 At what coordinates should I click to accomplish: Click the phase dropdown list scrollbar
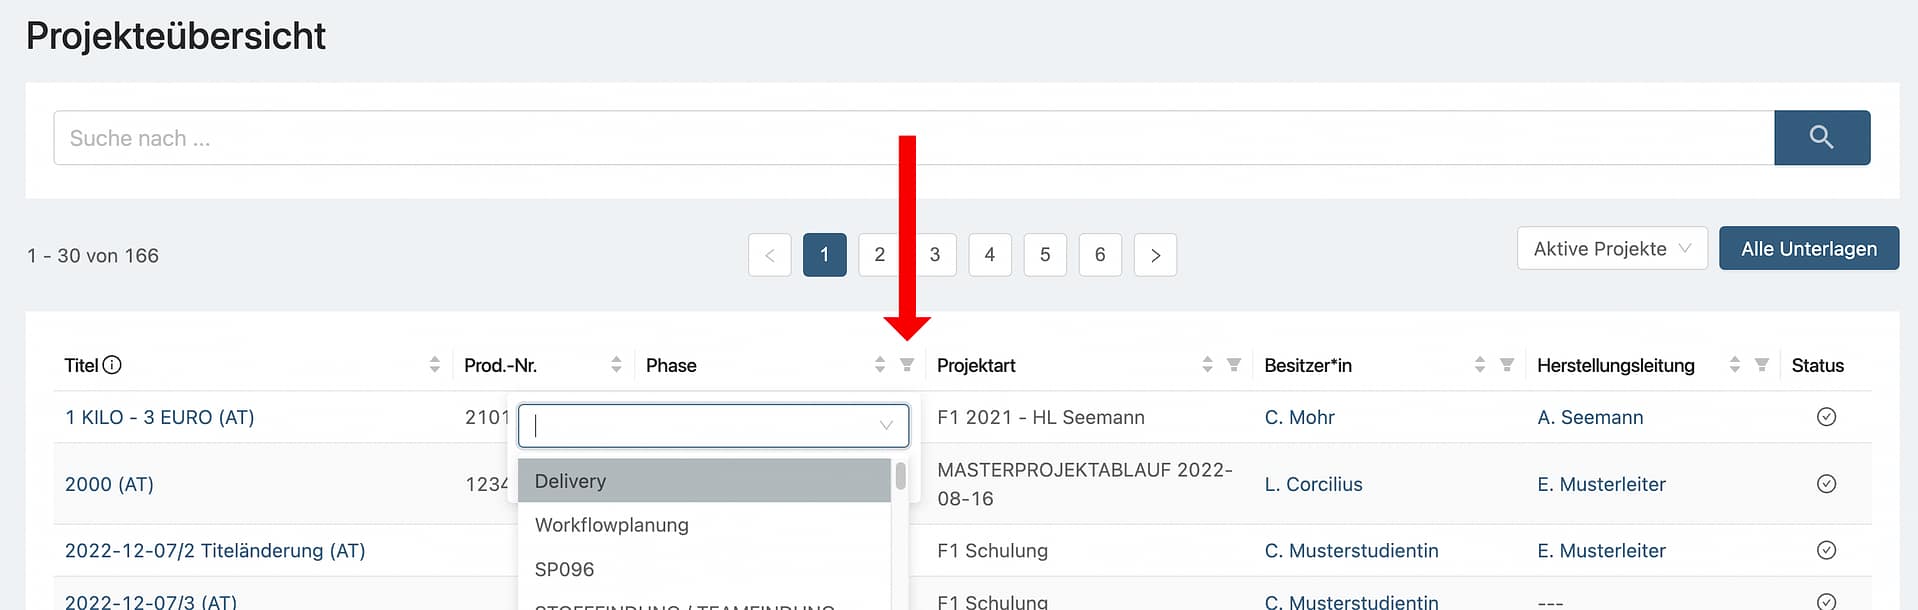900,476
